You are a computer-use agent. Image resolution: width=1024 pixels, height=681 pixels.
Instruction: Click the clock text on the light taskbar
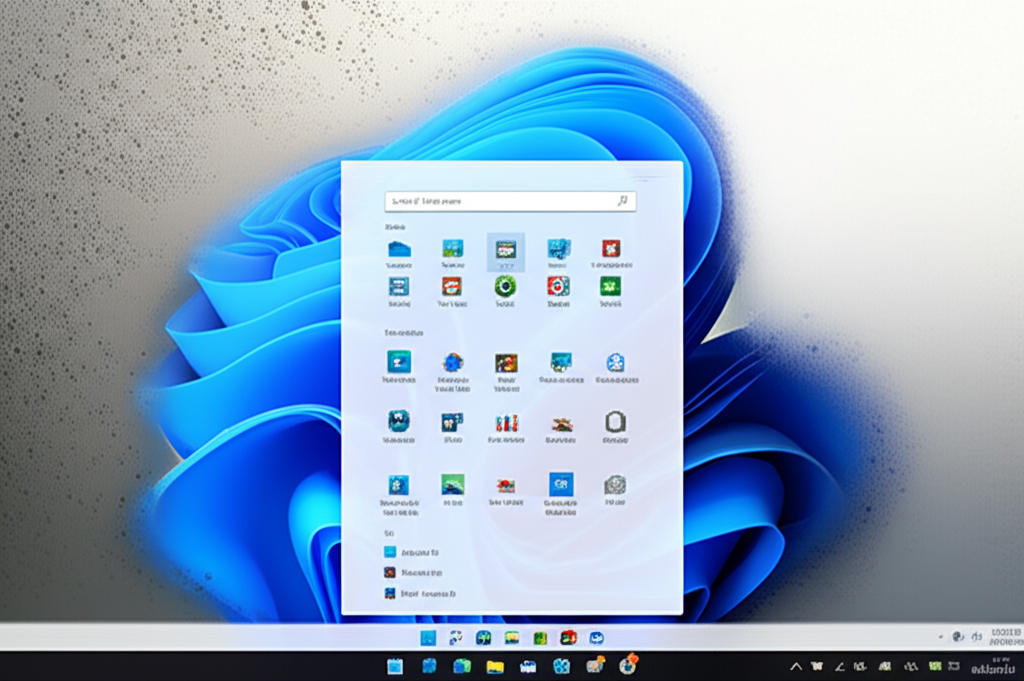pyautogui.click(x=1006, y=637)
